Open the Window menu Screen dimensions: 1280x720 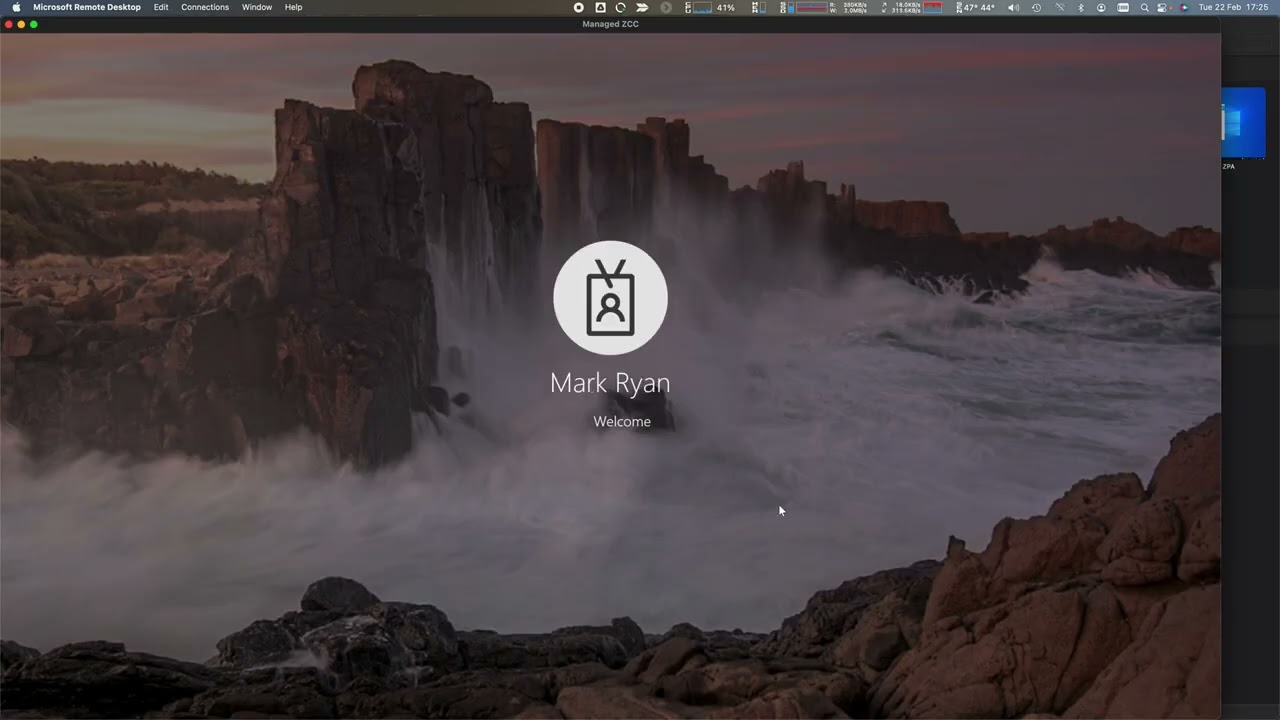click(x=257, y=7)
